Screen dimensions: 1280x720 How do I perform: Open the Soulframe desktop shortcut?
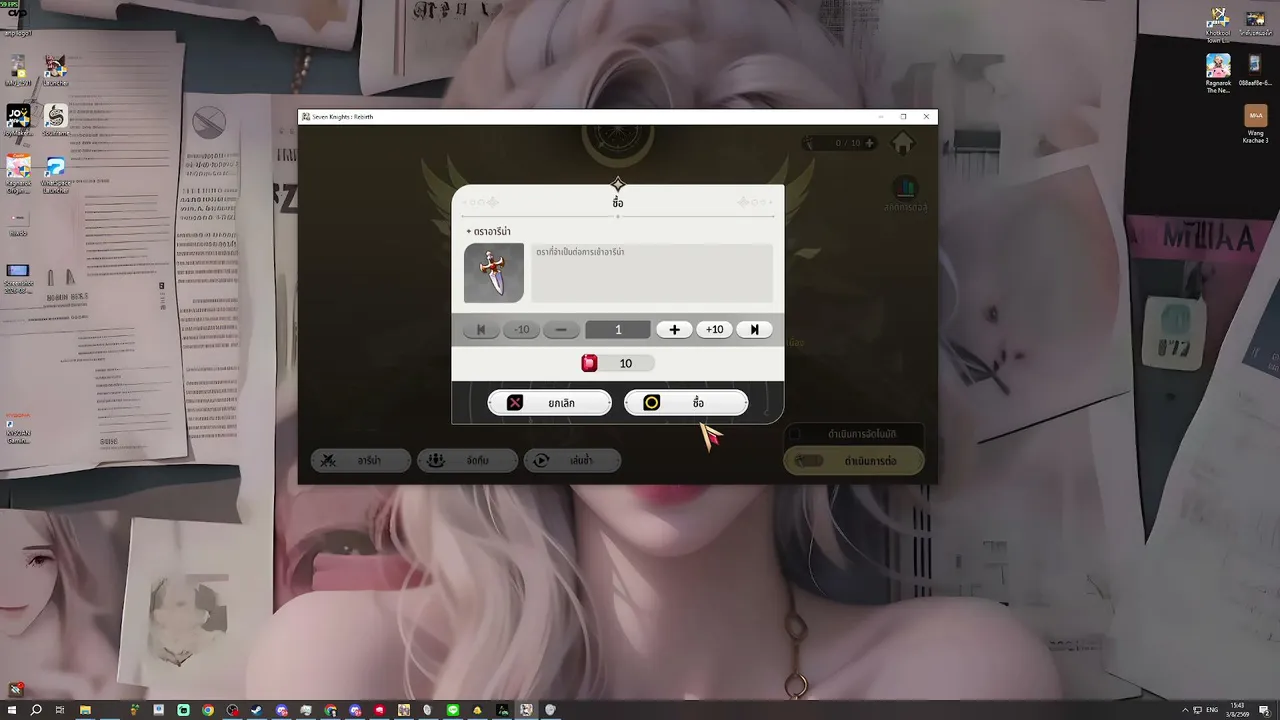pos(55,120)
